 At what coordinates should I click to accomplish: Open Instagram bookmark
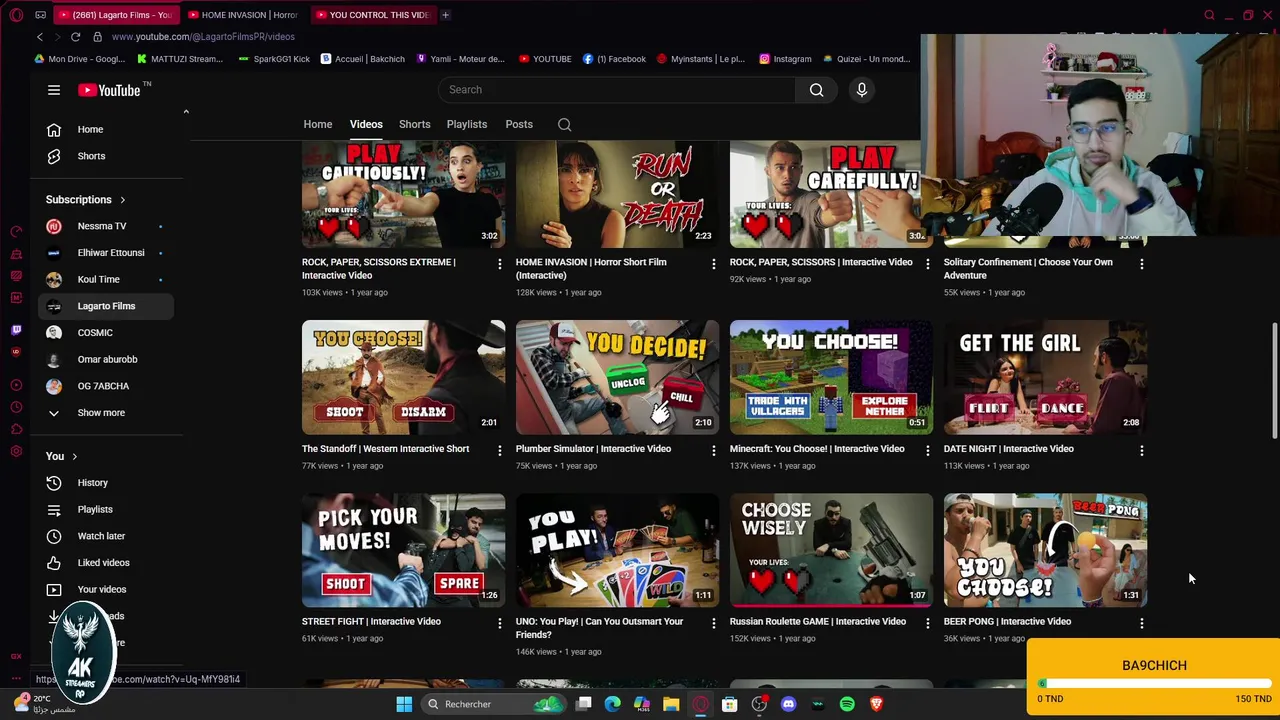[785, 59]
